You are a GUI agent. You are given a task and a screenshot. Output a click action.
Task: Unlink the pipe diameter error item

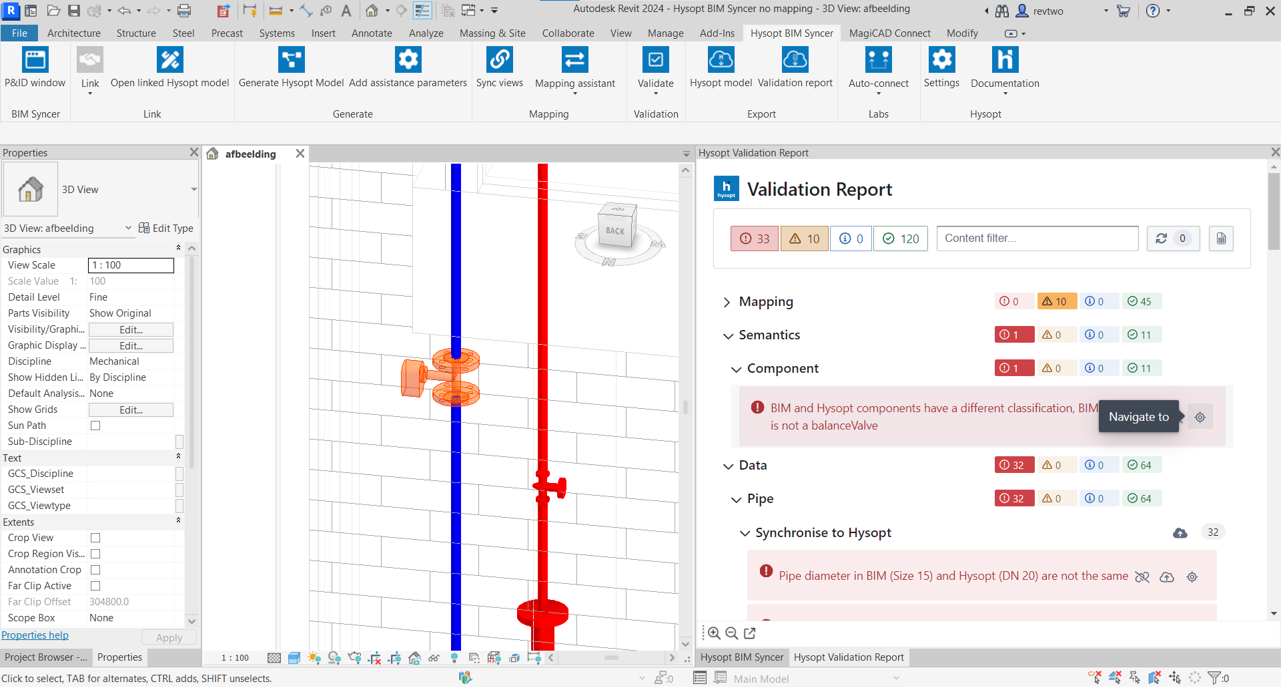click(1142, 577)
